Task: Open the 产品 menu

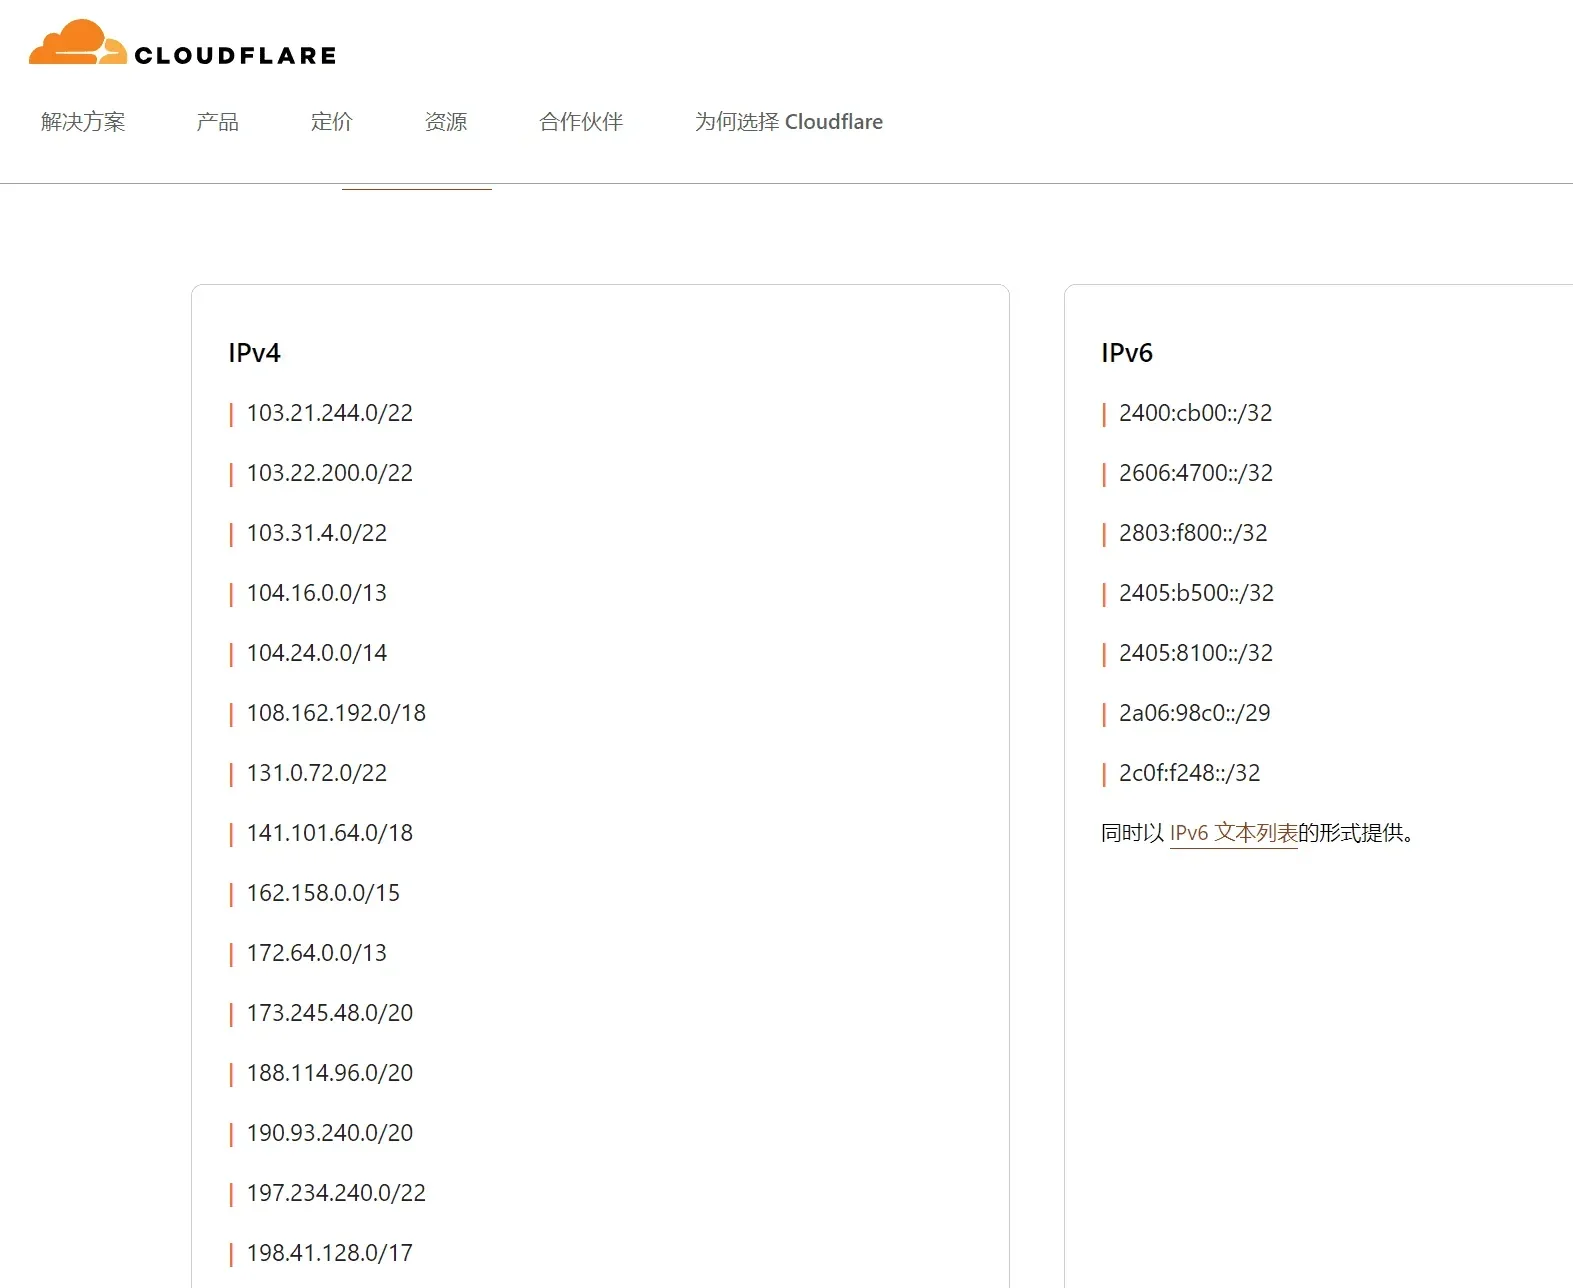Action: pyautogui.click(x=217, y=122)
